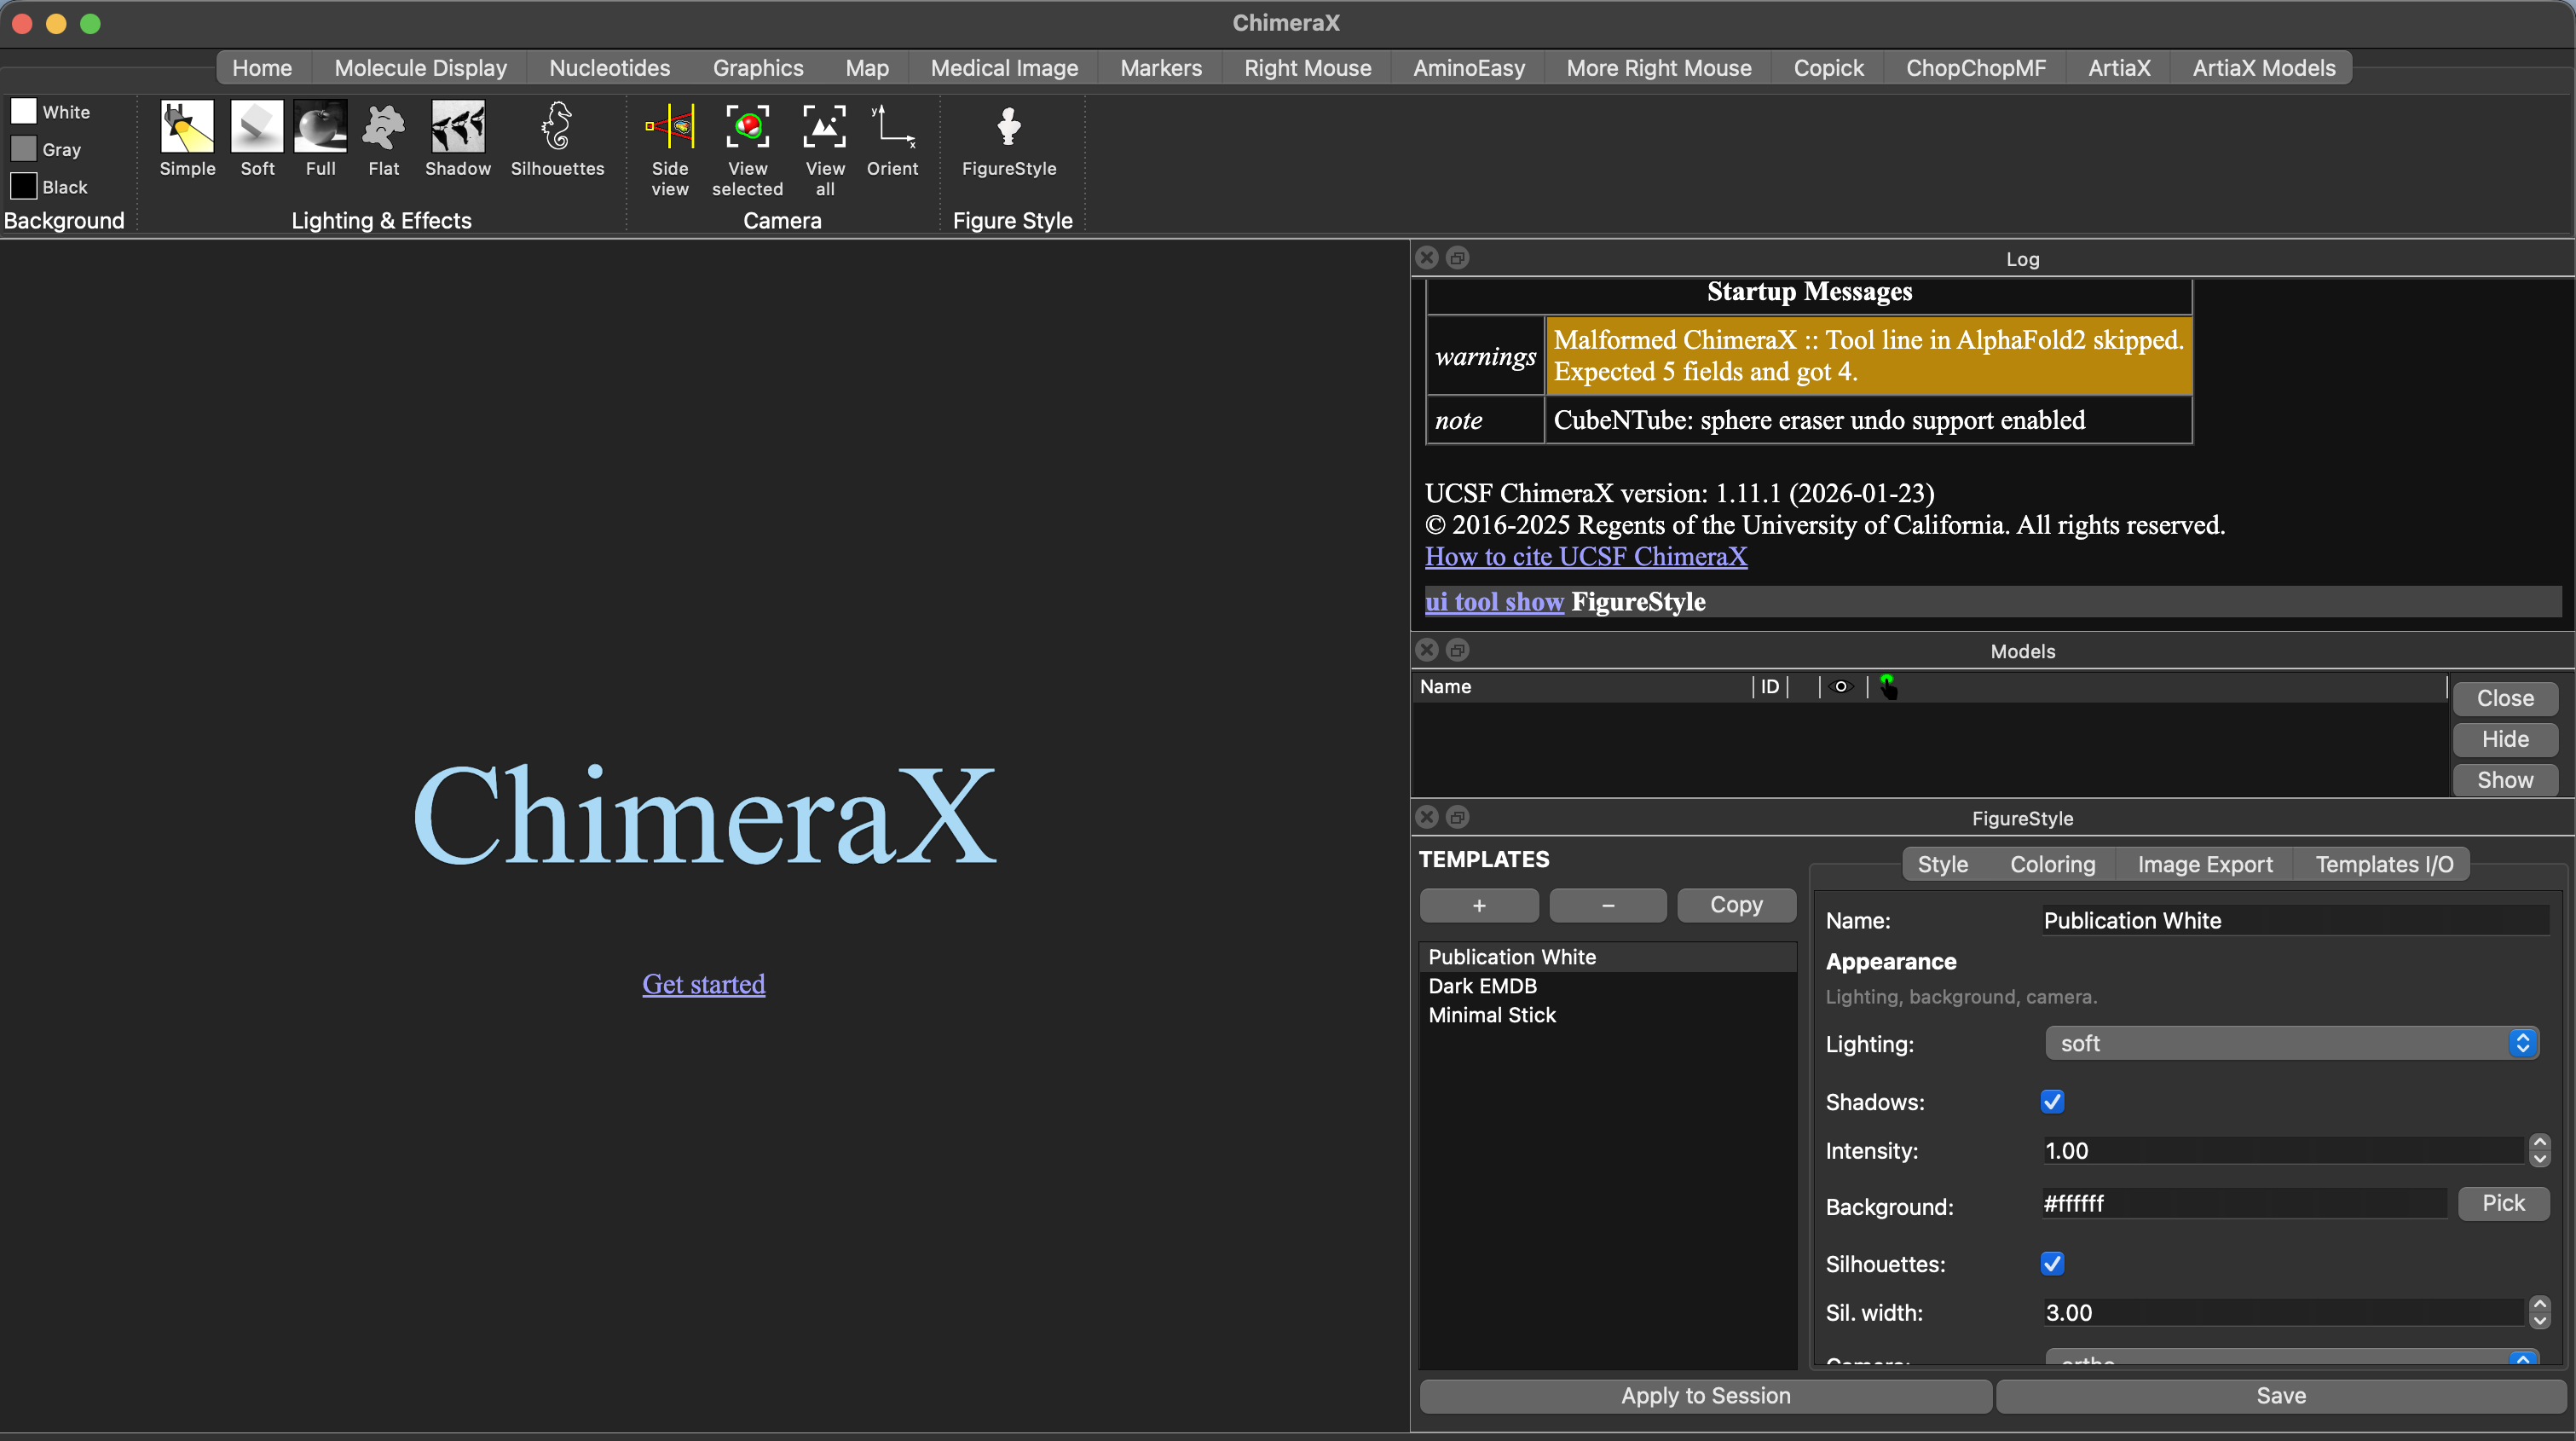Select the Dark EMDB template

tap(1607, 986)
